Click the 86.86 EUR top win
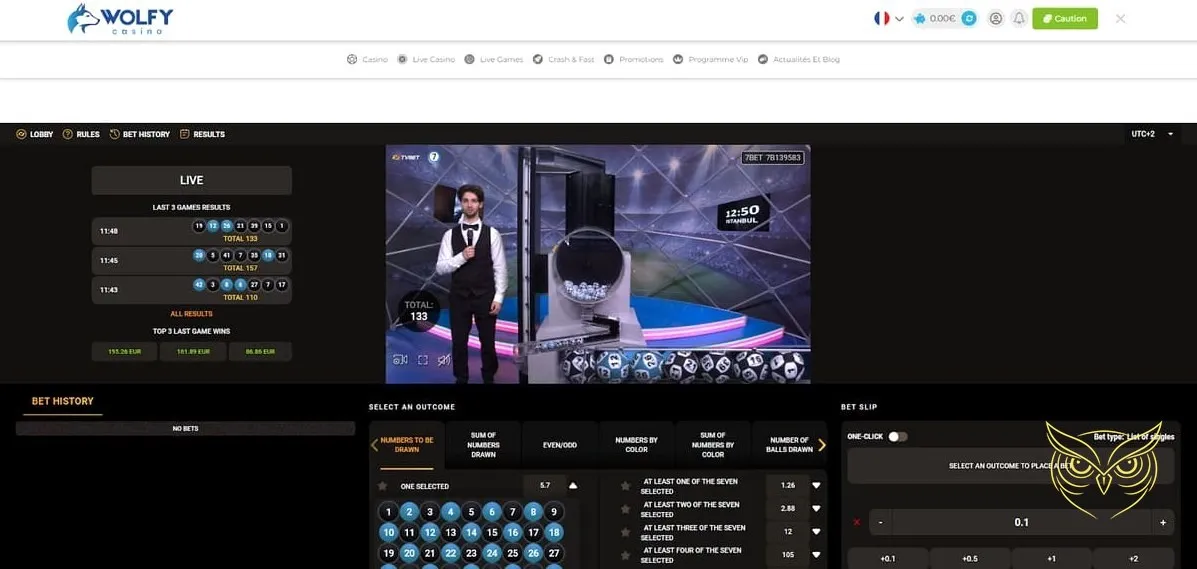 [x=260, y=351]
